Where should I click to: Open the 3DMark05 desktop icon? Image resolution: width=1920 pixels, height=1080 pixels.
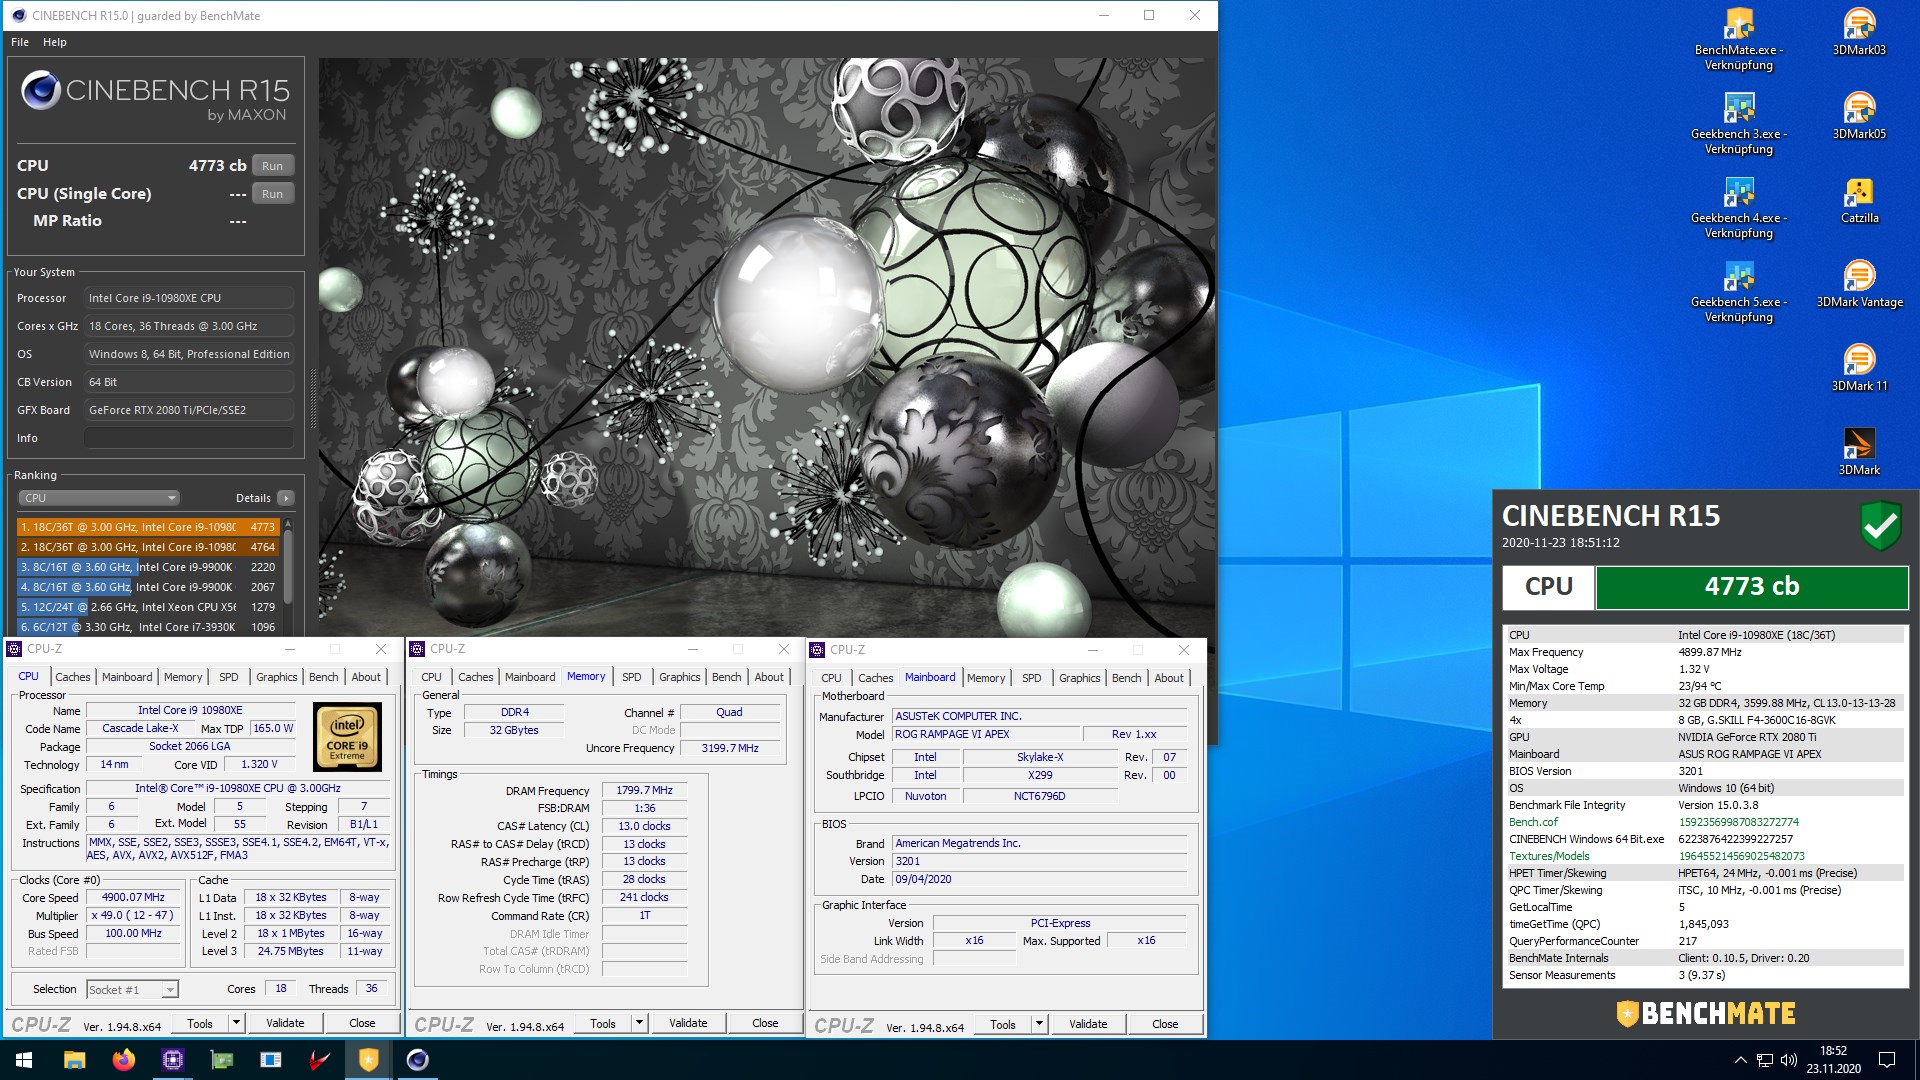pyautogui.click(x=1859, y=116)
